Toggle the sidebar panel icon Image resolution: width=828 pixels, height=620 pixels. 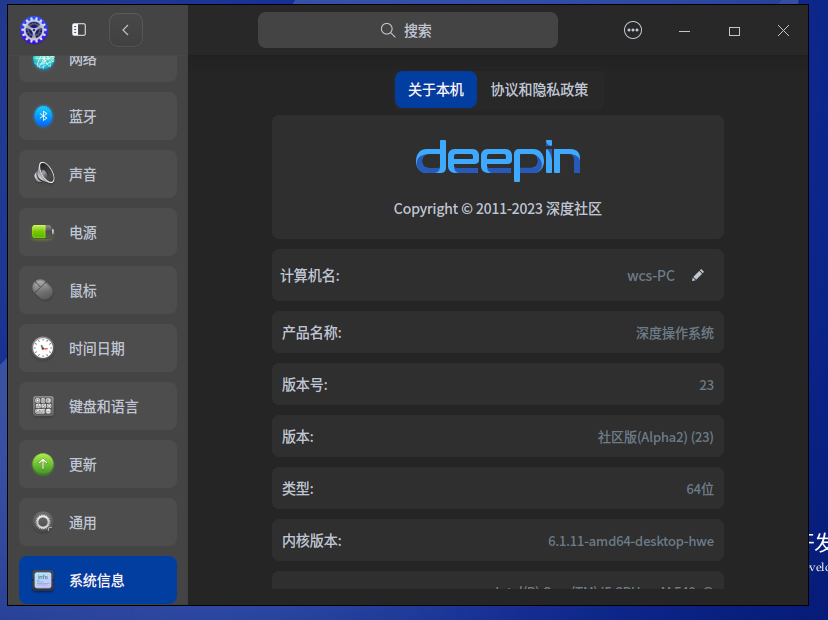pyautogui.click(x=78, y=29)
